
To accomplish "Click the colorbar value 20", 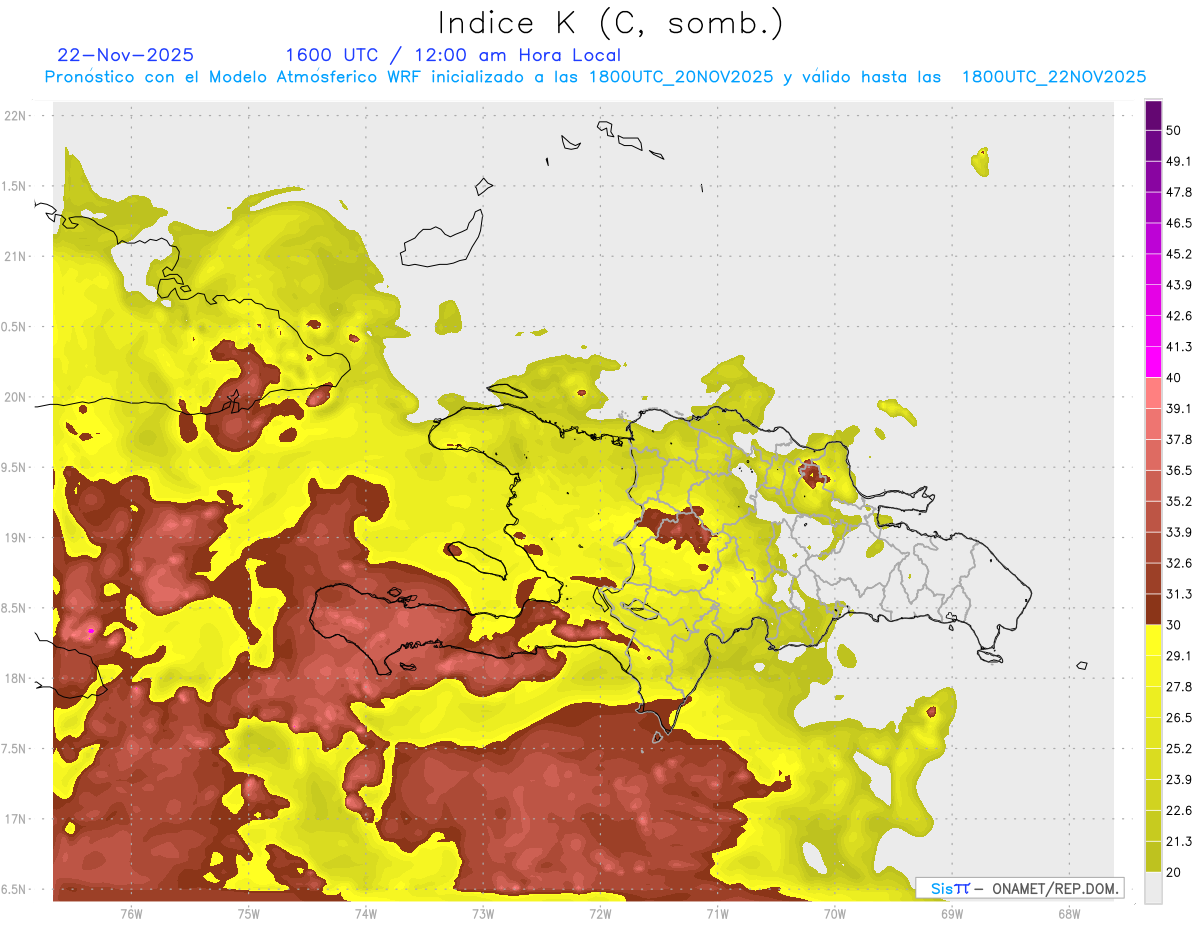I will click(x=1174, y=873).
